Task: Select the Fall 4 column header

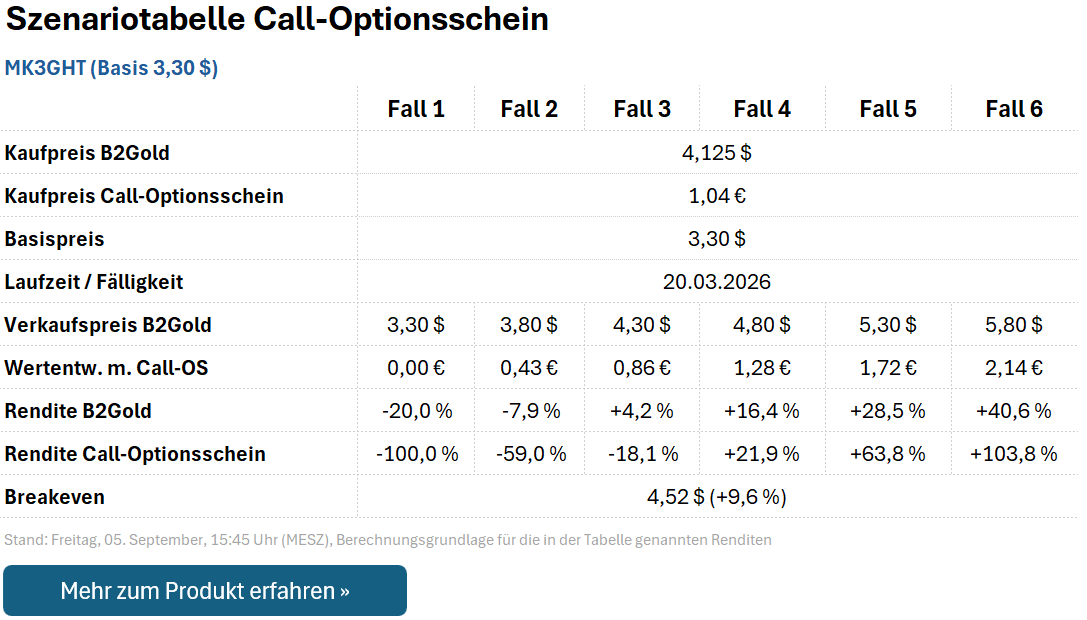Action: pos(762,109)
